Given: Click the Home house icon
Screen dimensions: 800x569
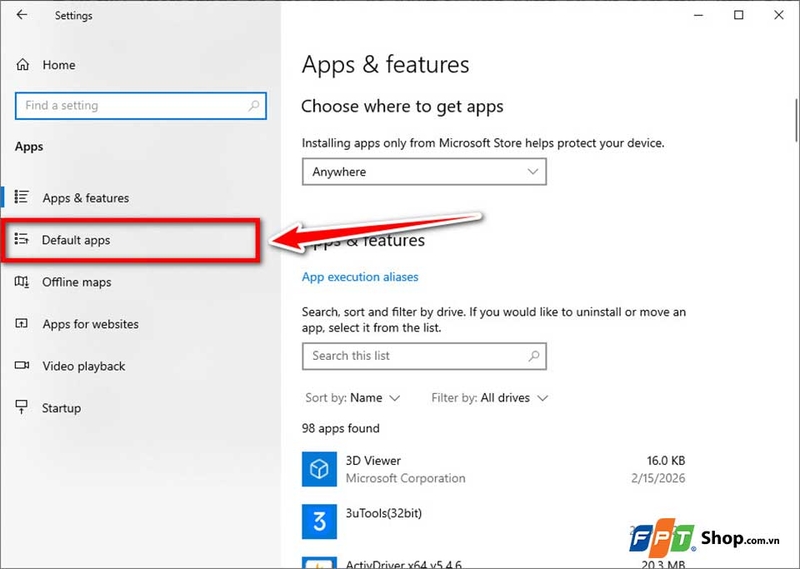Looking at the screenshot, I should click(x=22, y=65).
